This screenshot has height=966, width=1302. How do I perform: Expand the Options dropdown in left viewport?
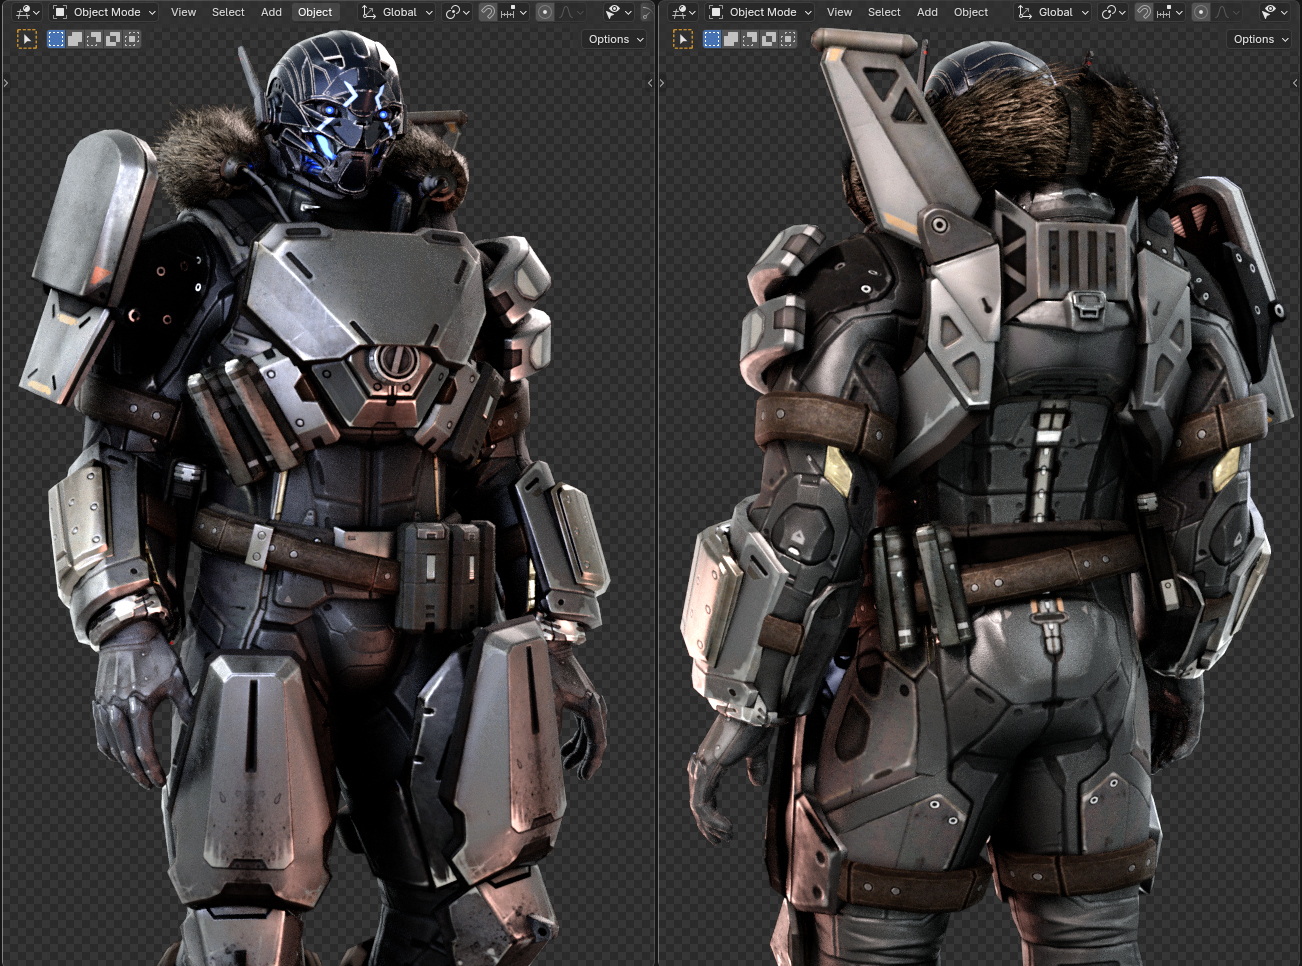click(x=615, y=39)
